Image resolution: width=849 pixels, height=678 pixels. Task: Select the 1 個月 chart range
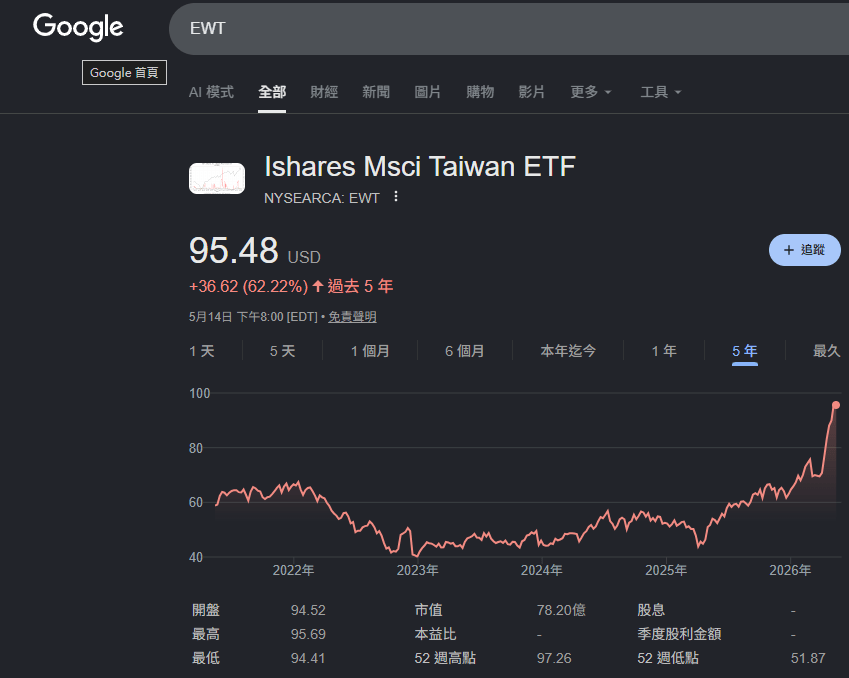pos(370,351)
